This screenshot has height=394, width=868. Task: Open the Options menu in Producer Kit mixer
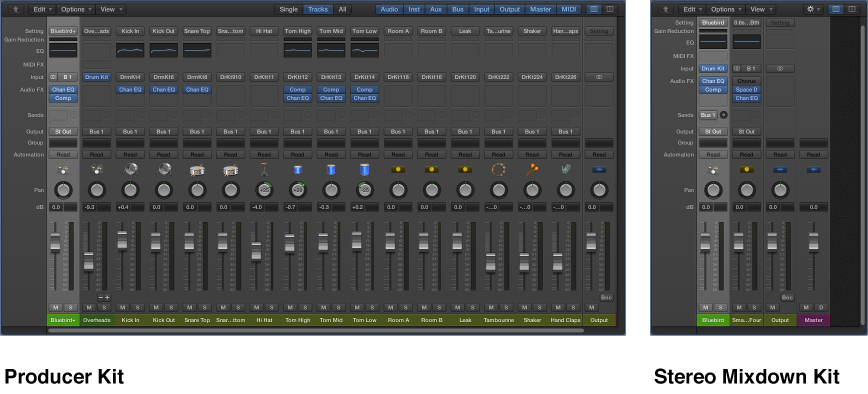tap(75, 9)
